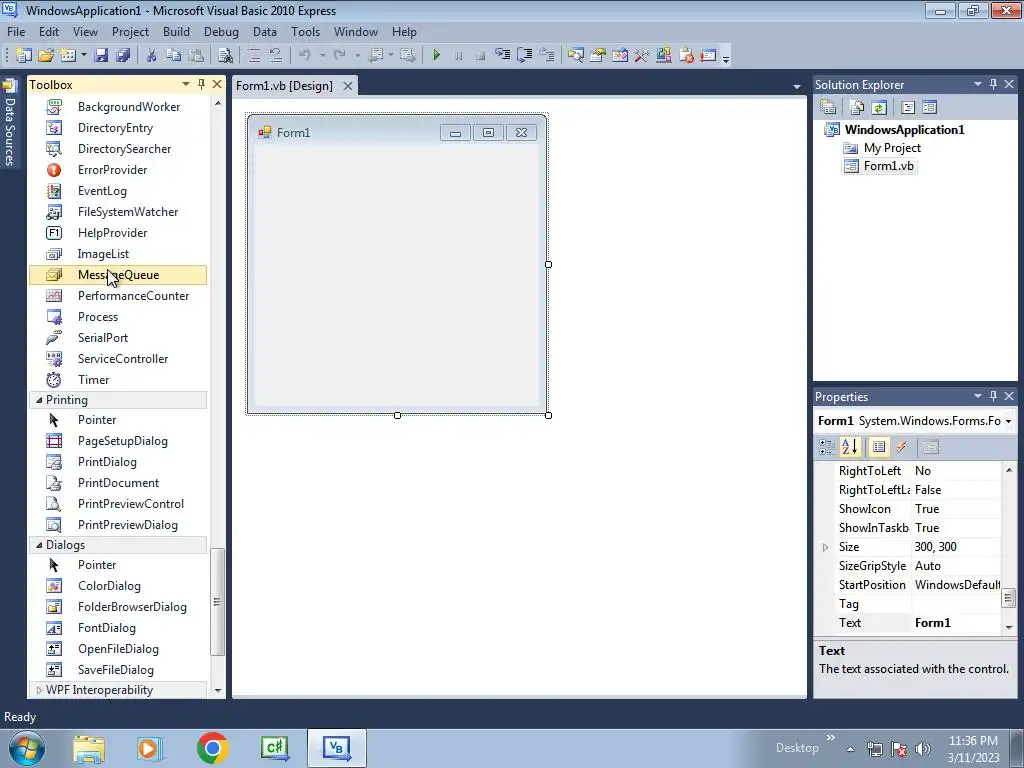
Task: Open the Toolbox hammer-and-wrench toolbar icon
Action: pyautogui.click(x=641, y=56)
